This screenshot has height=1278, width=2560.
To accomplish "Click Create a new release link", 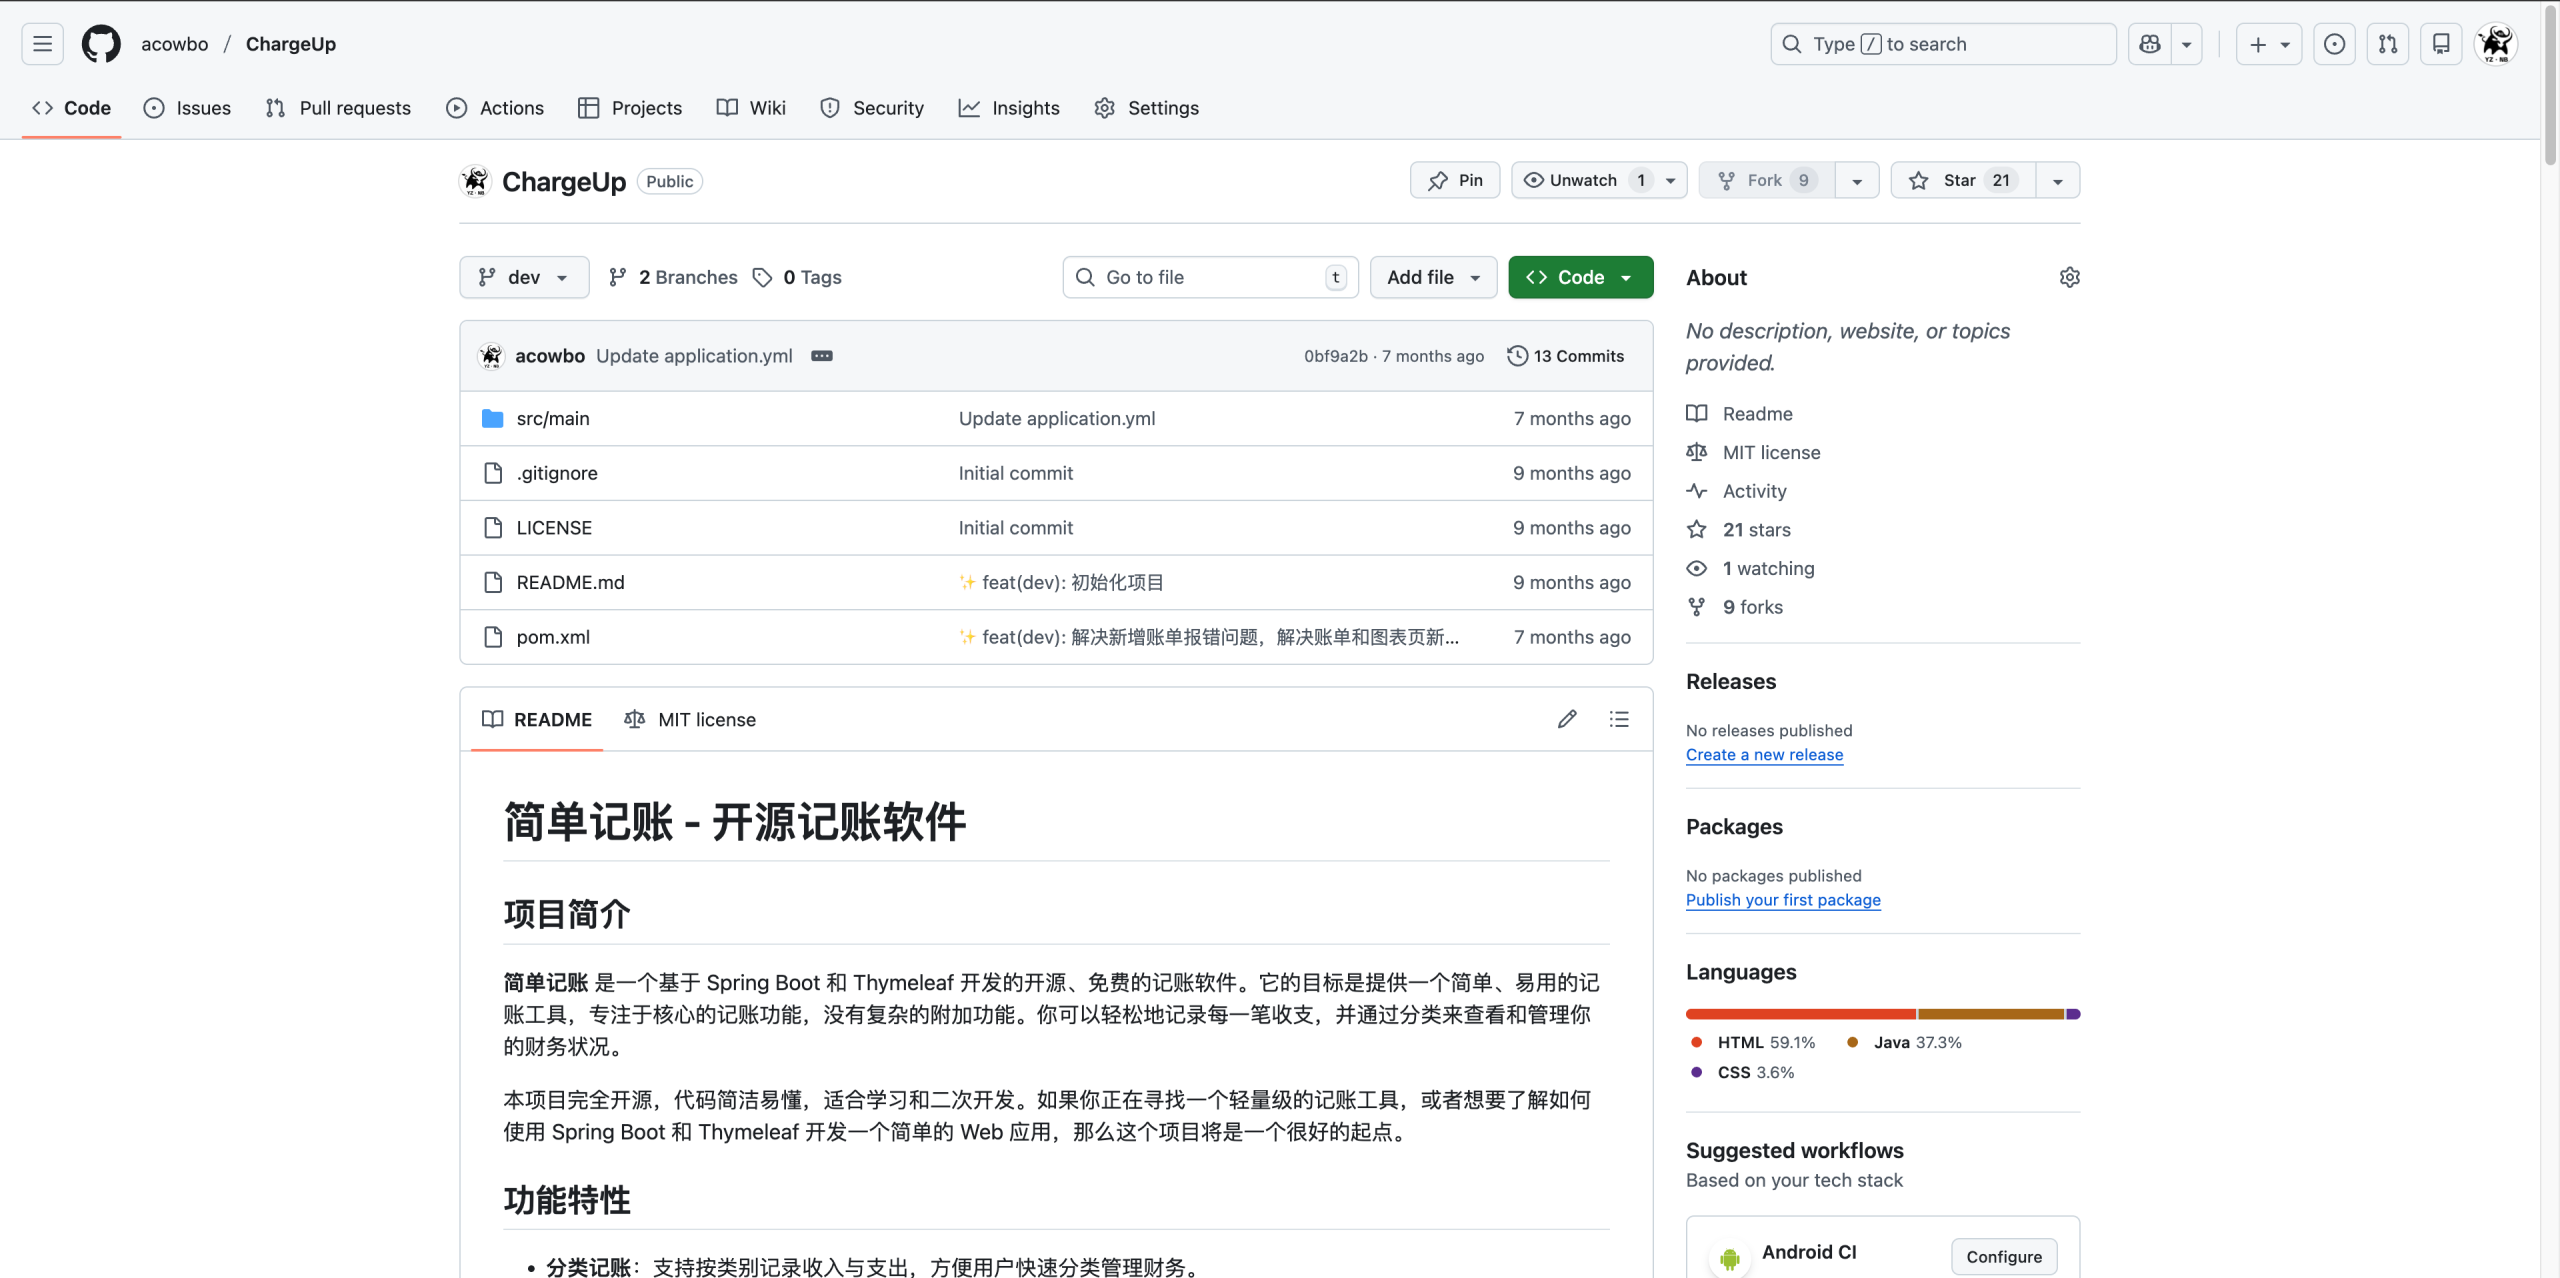I will click(1764, 755).
